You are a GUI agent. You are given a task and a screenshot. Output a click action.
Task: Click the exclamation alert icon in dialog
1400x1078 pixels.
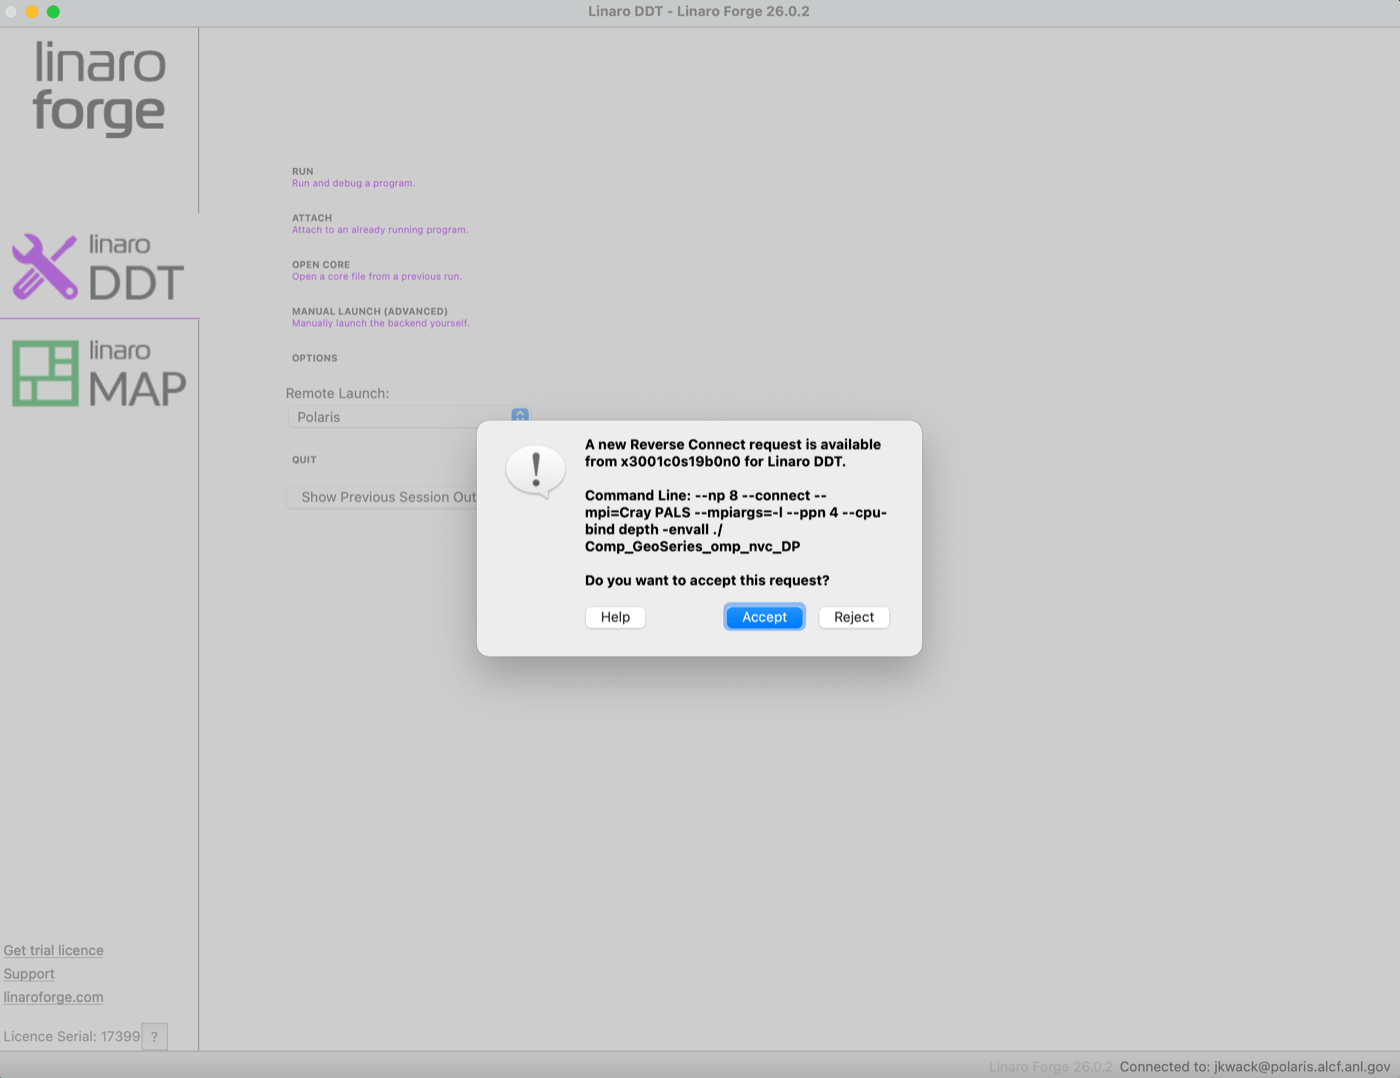[535, 471]
